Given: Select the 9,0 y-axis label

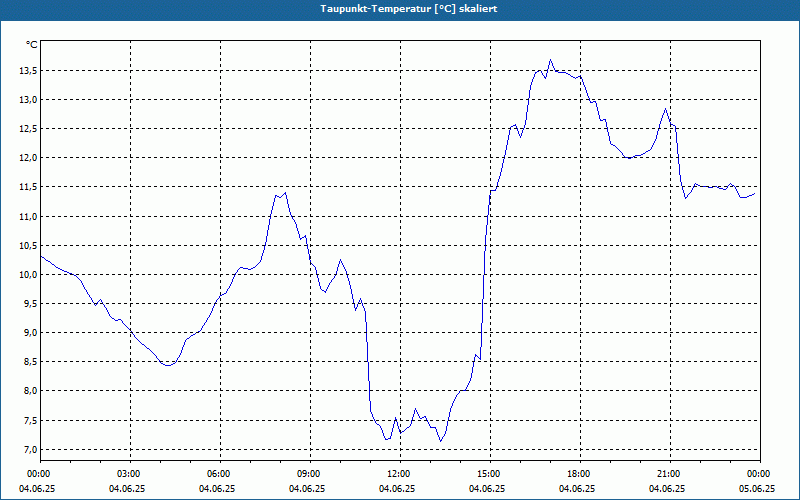Looking at the screenshot, I should pos(30,333).
